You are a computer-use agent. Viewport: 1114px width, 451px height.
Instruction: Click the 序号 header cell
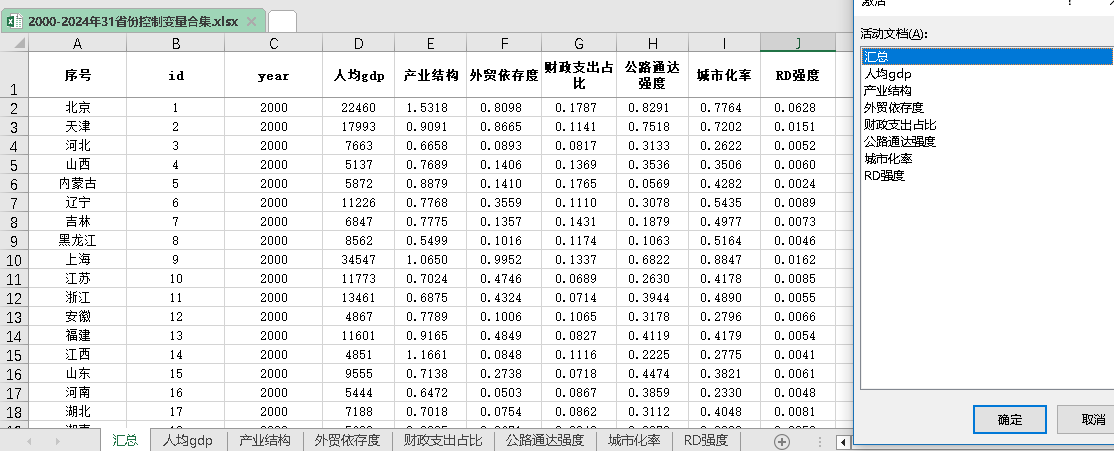pyautogui.click(x=77, y=75)
